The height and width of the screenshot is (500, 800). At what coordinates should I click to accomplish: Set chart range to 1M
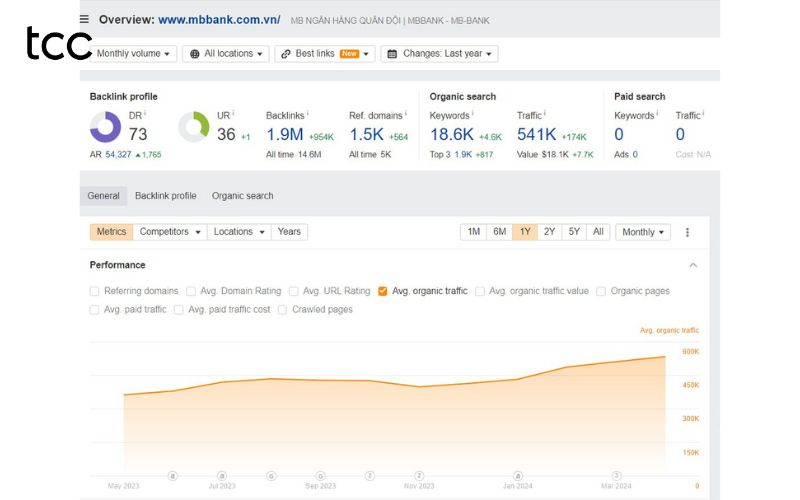click(x=473, y=232)
